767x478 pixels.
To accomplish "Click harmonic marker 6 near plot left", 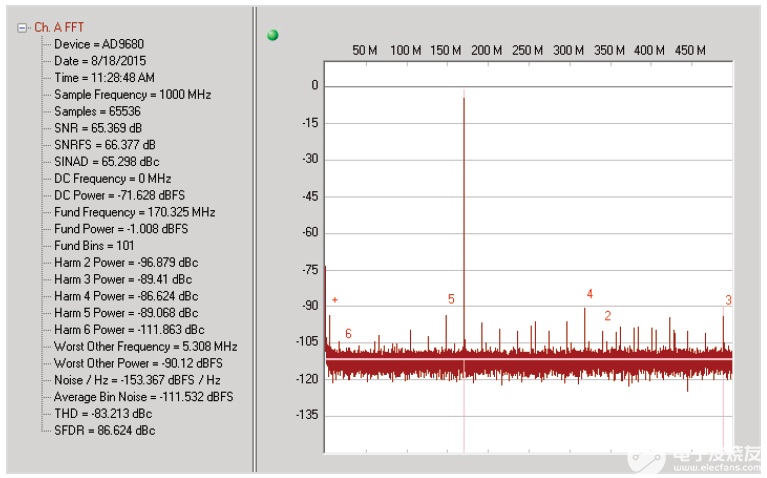I will [x=348, y=333].
